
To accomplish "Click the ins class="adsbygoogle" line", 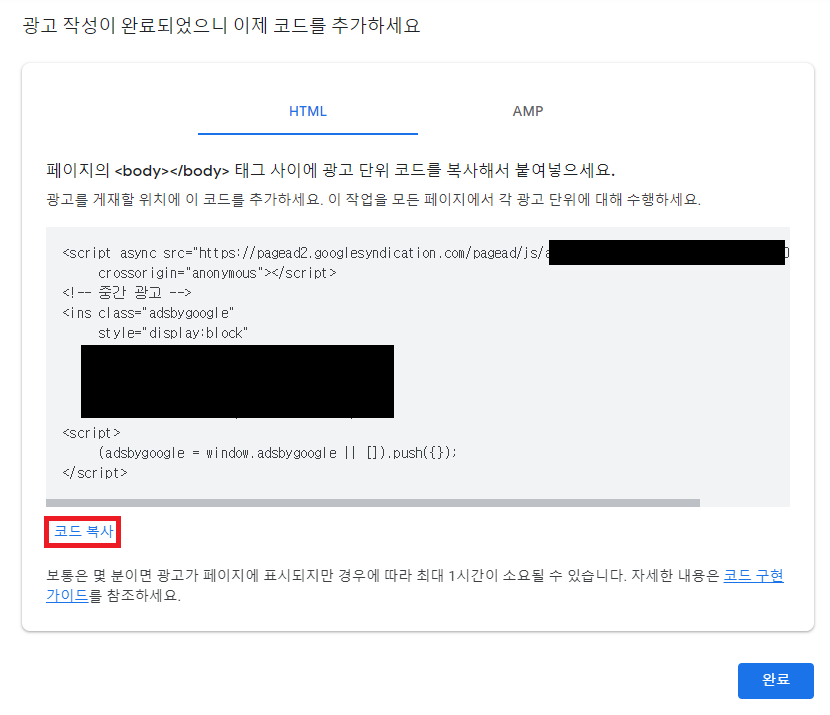I will pos(148,313).
